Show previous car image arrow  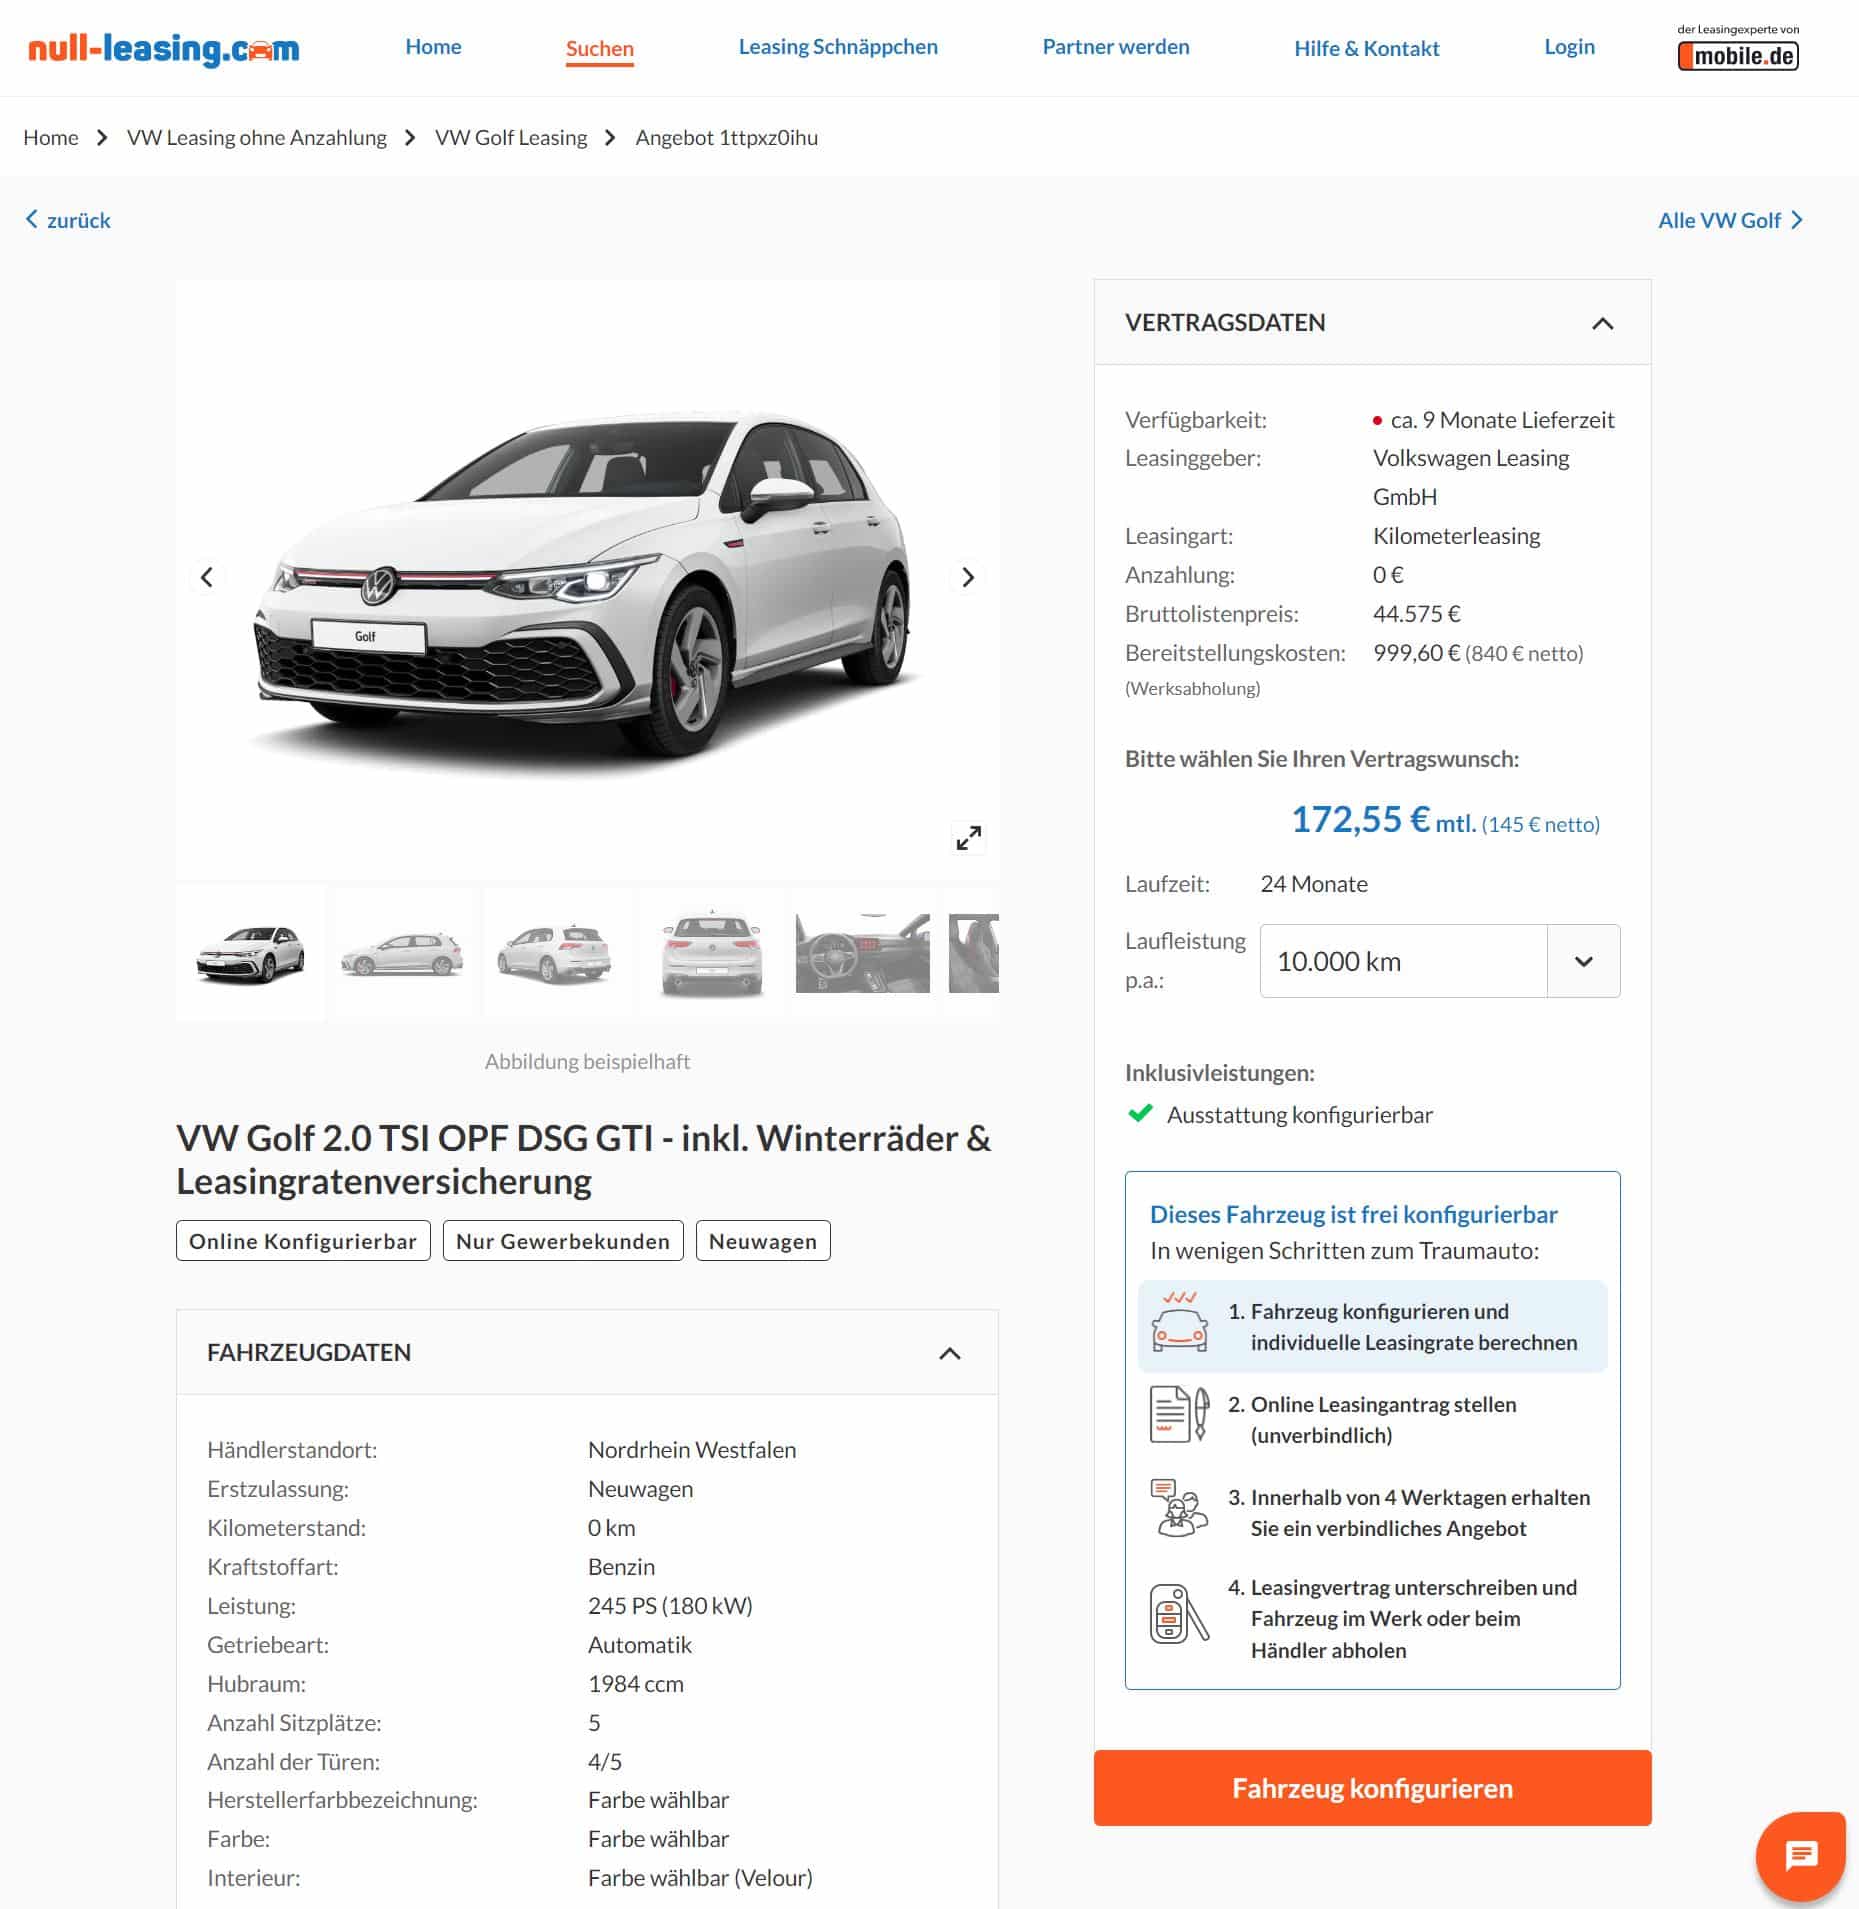[207, 577]
